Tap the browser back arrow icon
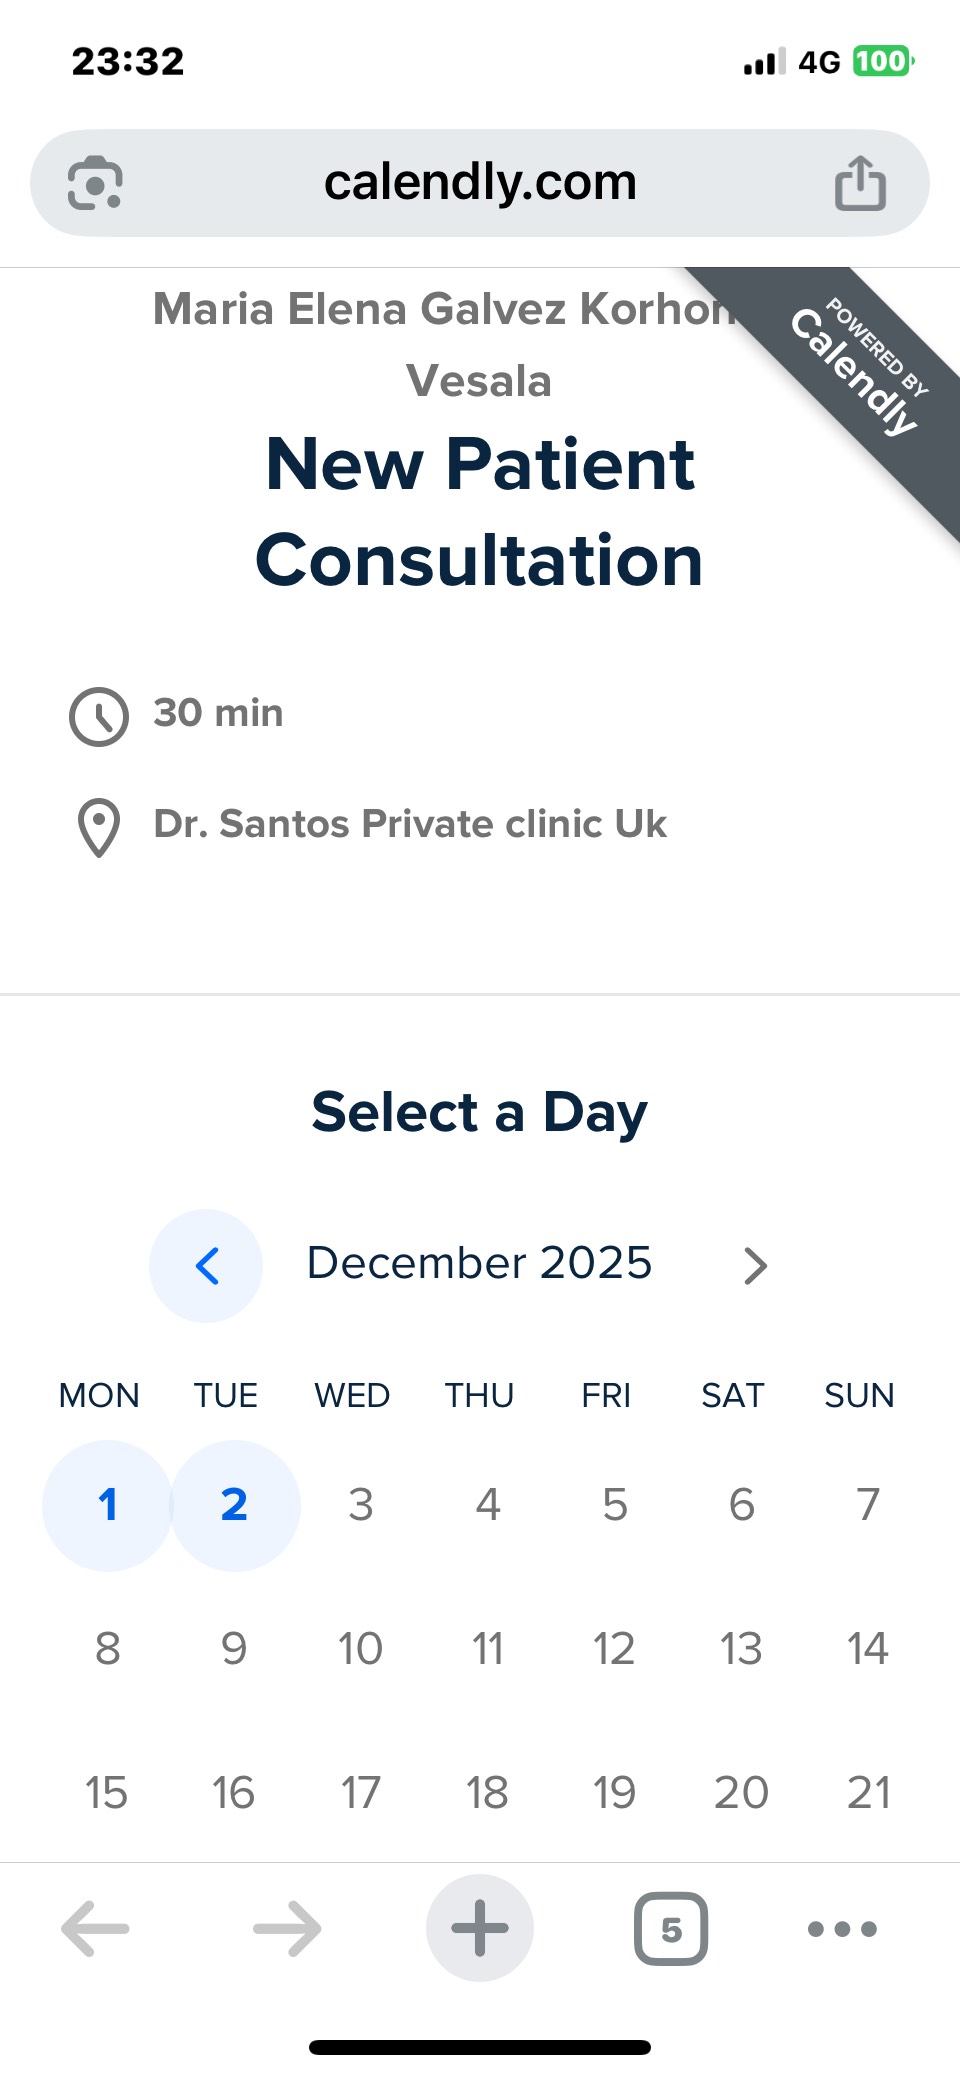This screenshot has width=960, height=2079. pos(95,1928)
